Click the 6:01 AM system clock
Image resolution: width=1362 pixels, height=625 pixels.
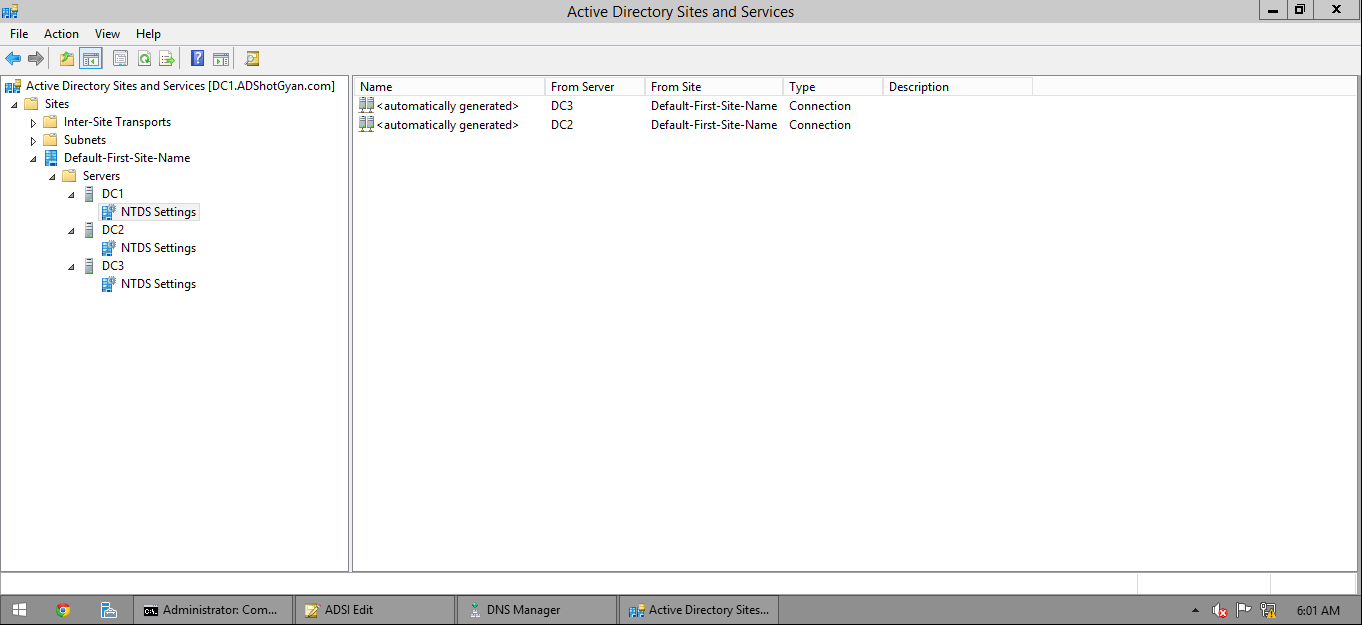pos(1317,610)
